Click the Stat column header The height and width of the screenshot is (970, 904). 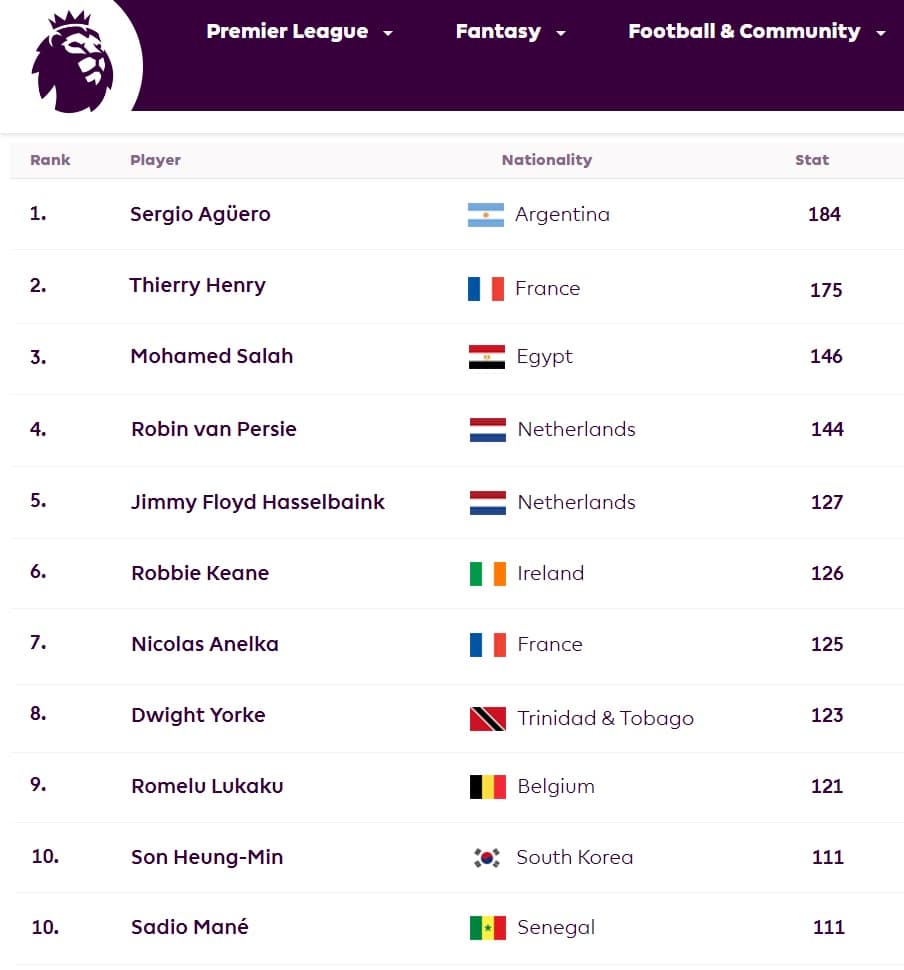tap(812, 160)
